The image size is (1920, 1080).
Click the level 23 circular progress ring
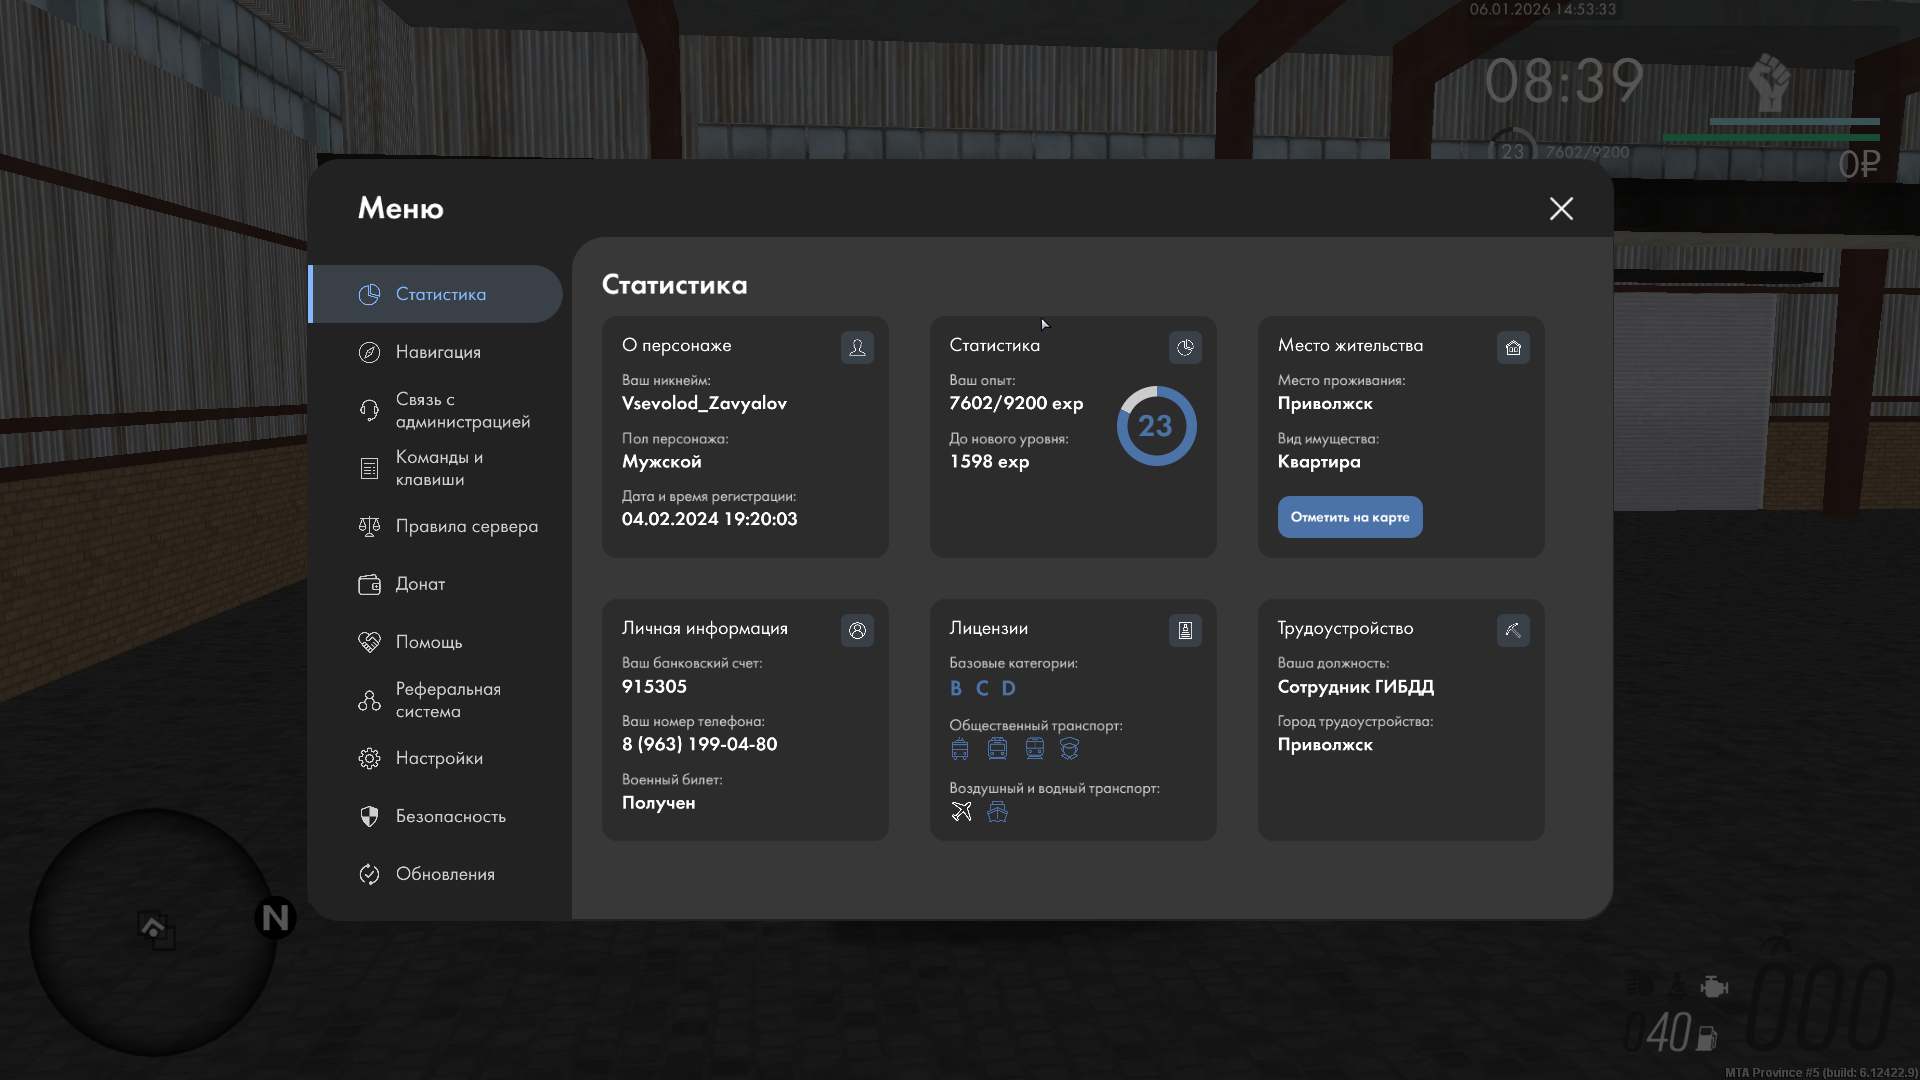[x=1156, y=426]
